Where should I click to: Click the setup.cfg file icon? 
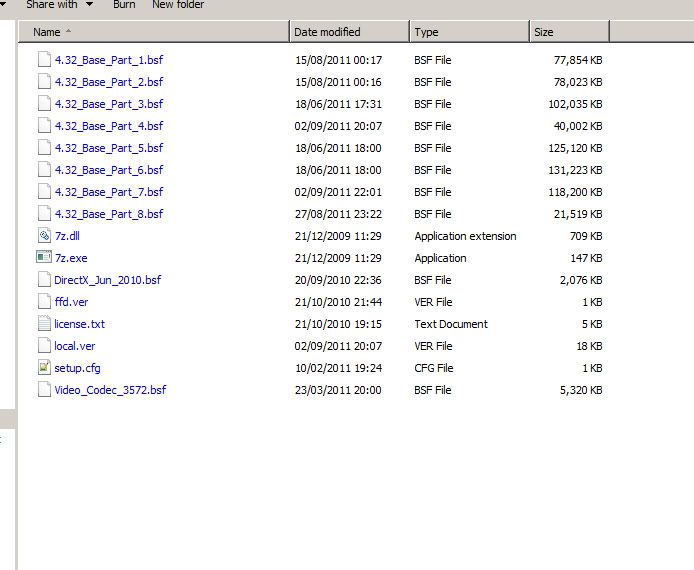pyautogui.click(x=44, y=367)
